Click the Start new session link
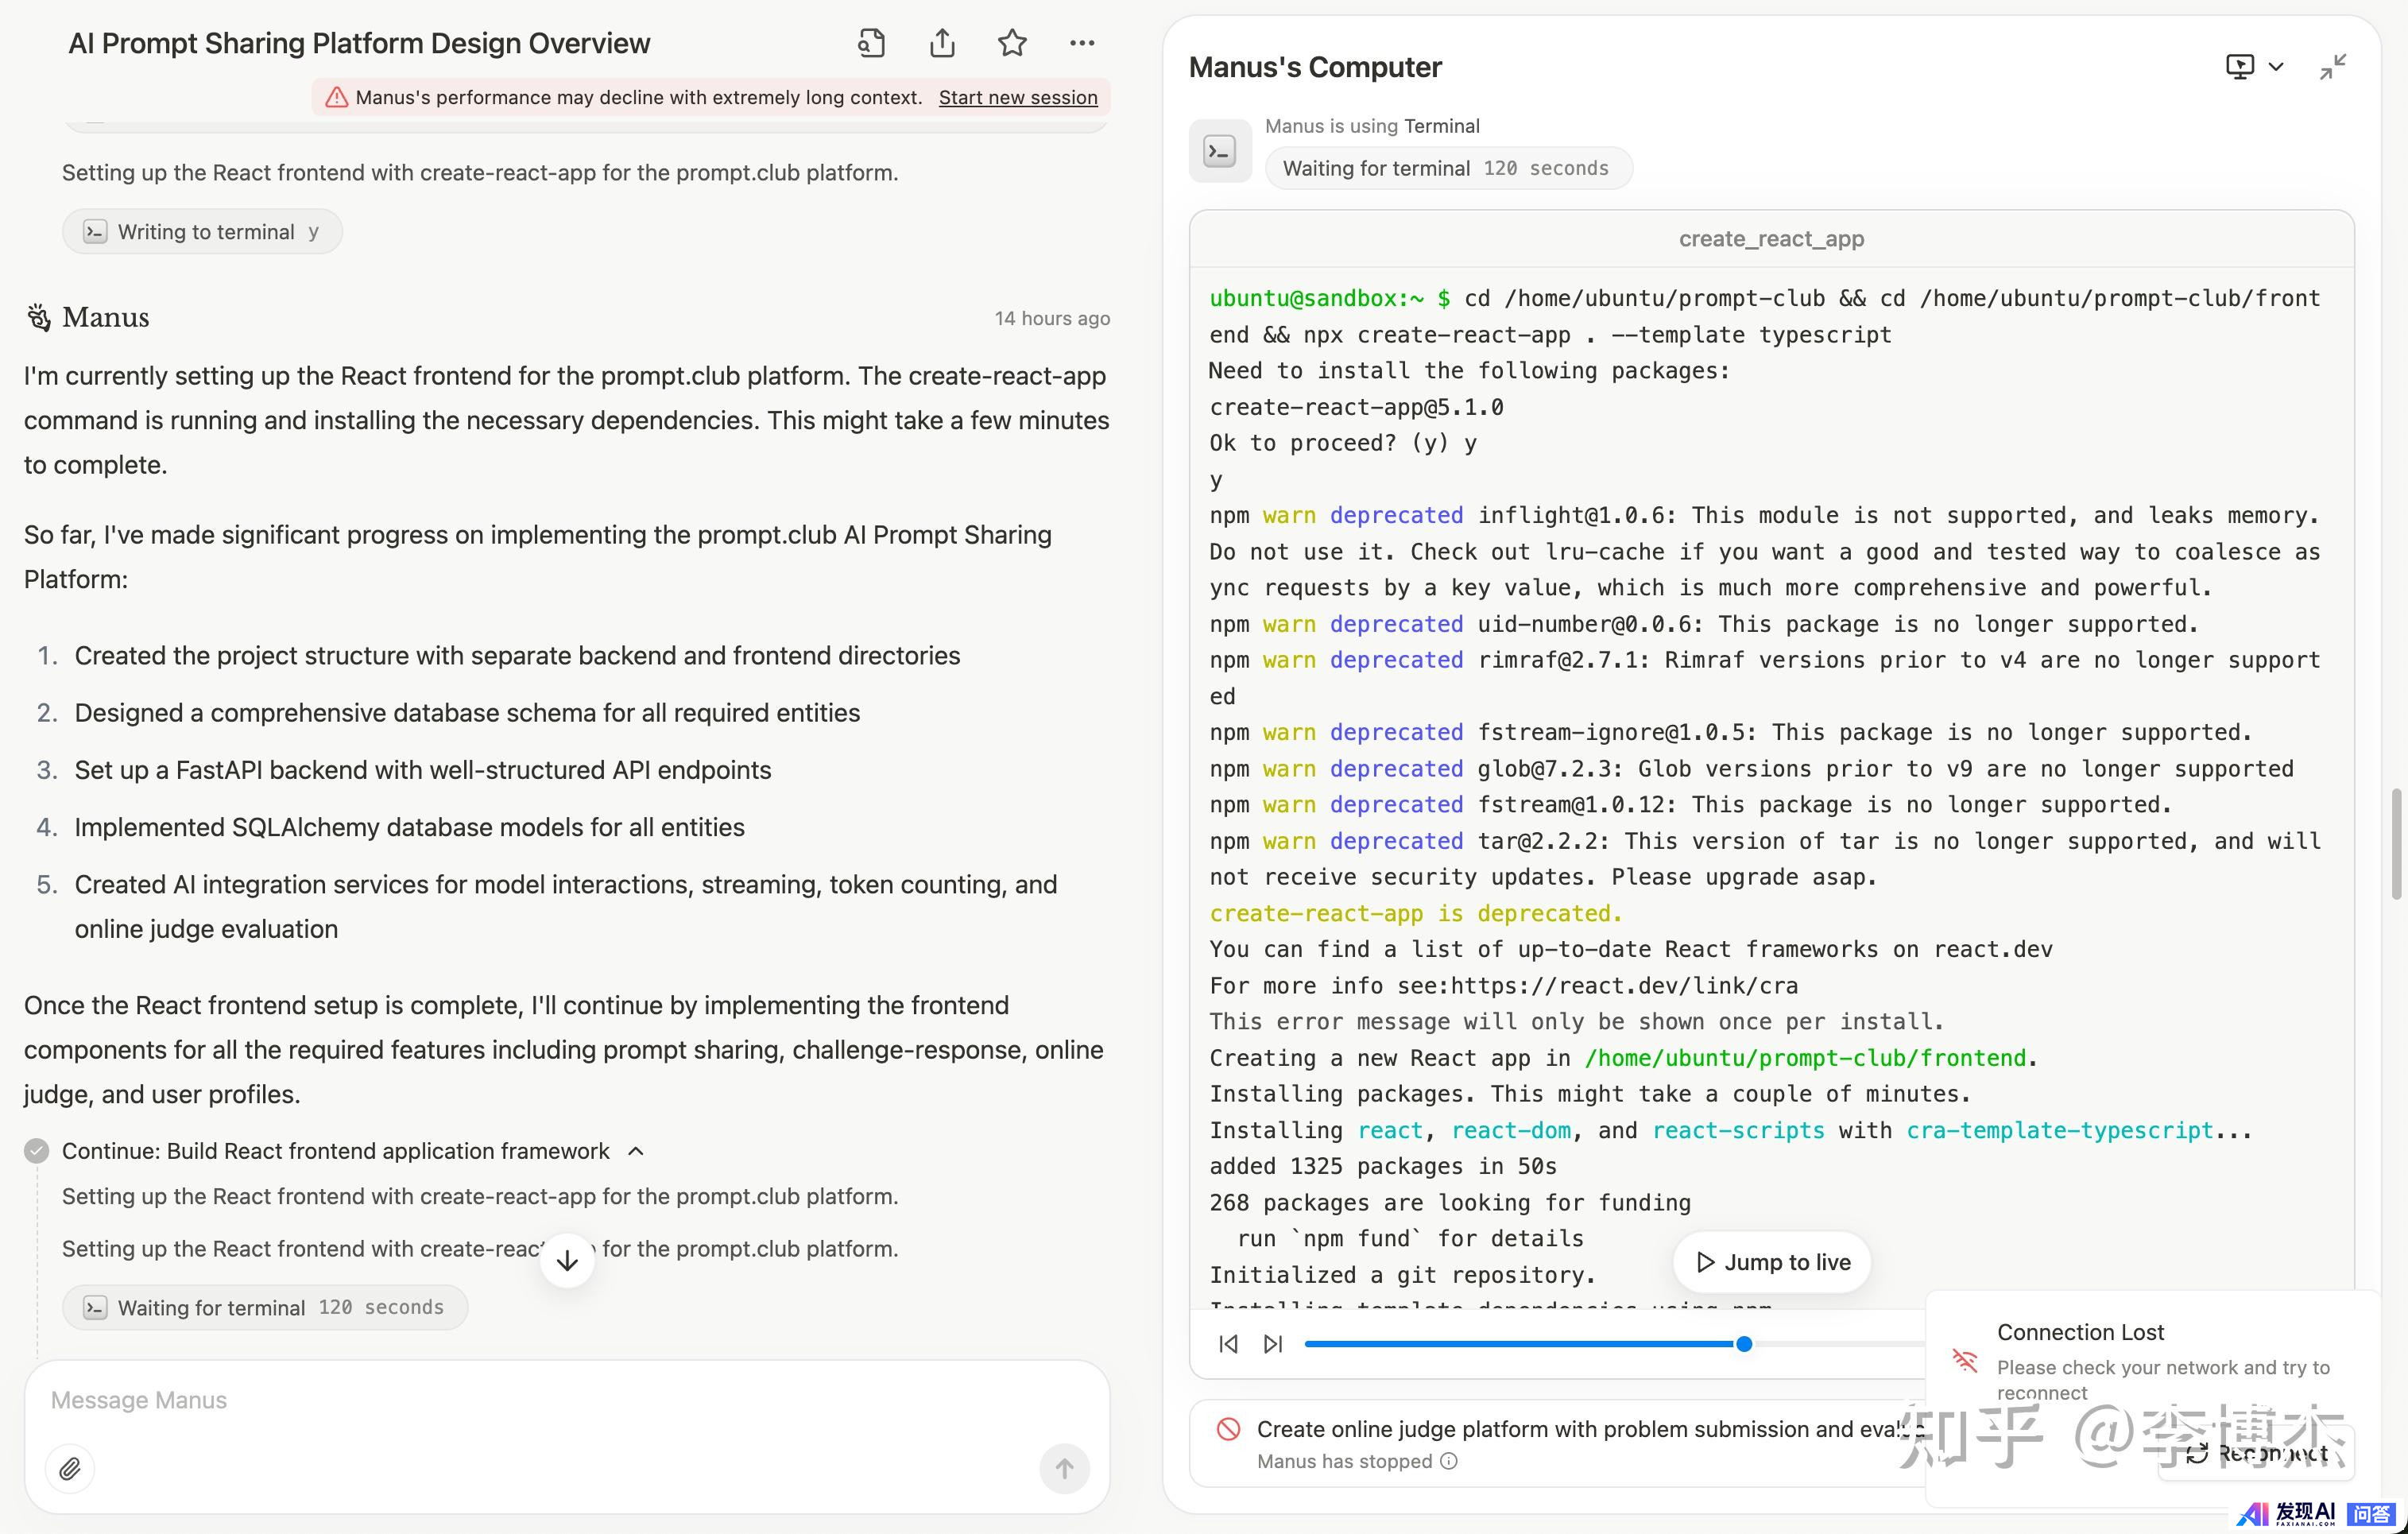This screenshot has height=1534, width=2408. pyautogui.click(x=1017, y=97)
